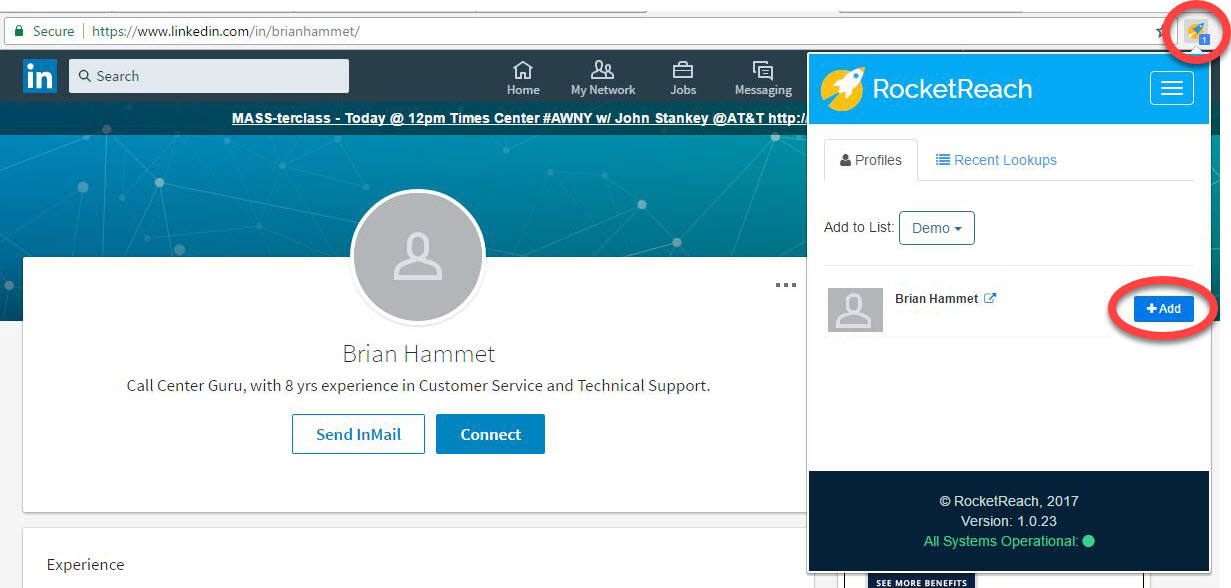Switch to the Recent Lookups tab
The width and height of the screenshot is (1231, 588).
pyautogui.click(x=996, y=160)
